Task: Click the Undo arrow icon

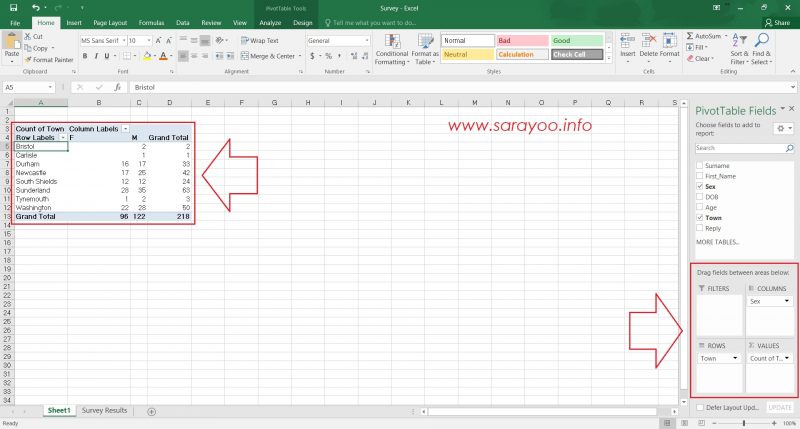Action: tap(35, 8)
